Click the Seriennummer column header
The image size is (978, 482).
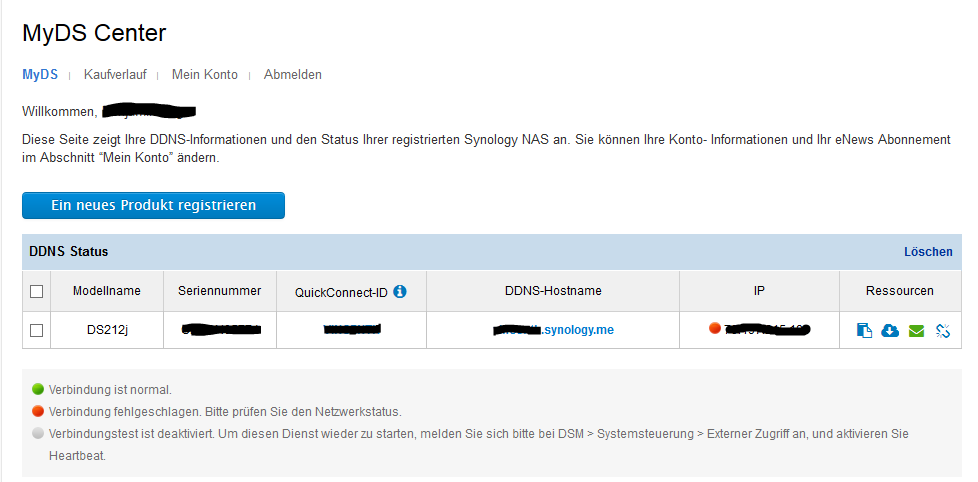click(x=220, y=291)
